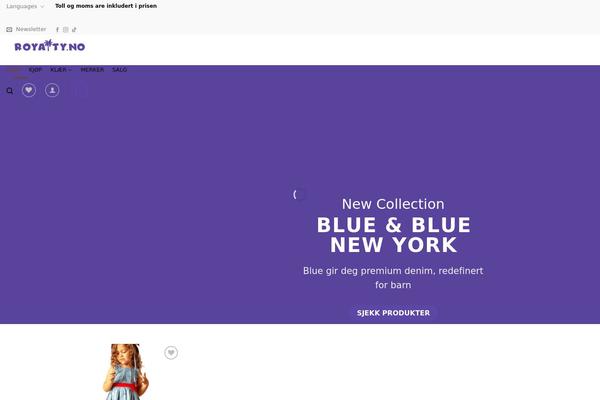
Task: Open the Facebook social icon
Action: point(57,29)
